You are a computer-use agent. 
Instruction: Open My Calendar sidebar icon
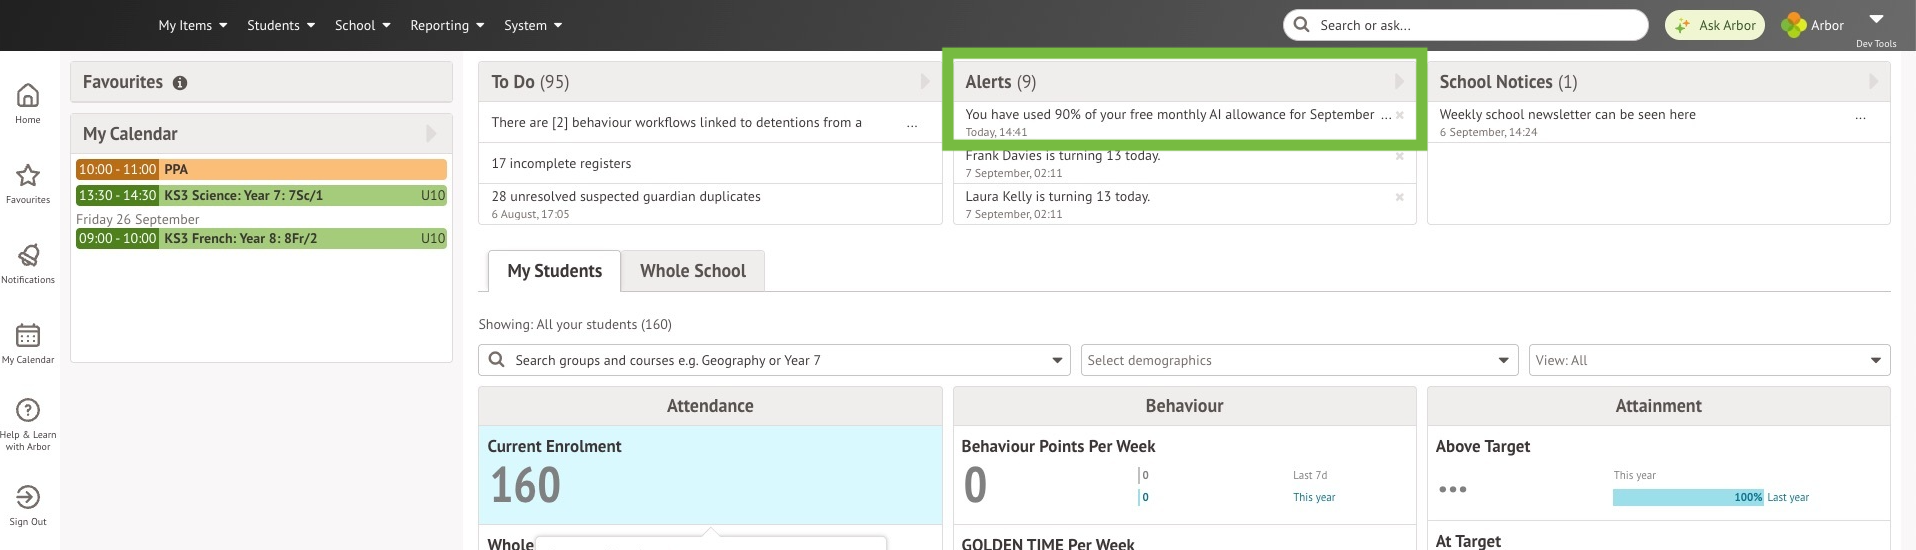[x=28, y=336]
